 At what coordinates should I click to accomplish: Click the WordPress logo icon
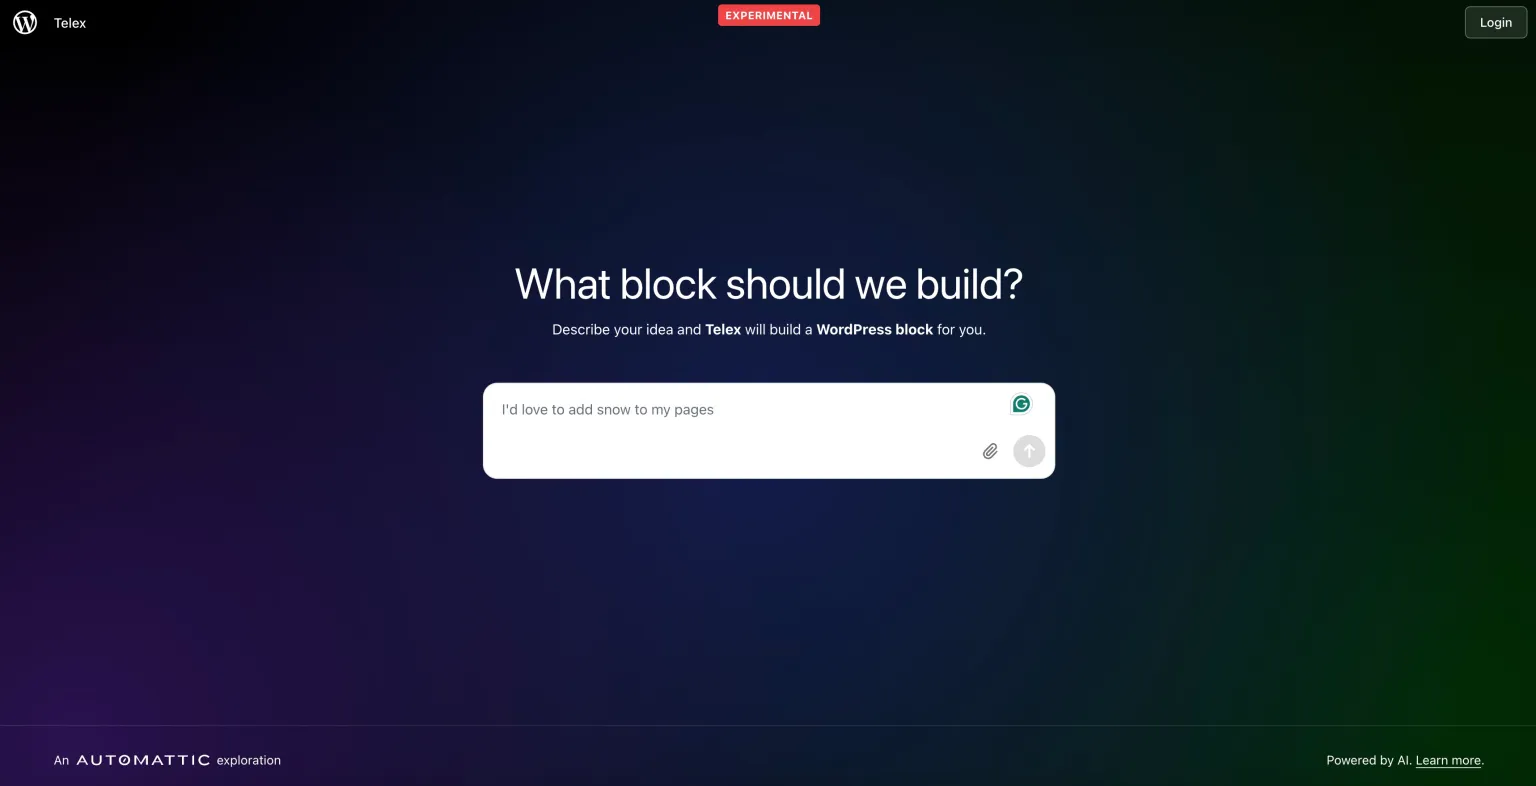point(25,22)
